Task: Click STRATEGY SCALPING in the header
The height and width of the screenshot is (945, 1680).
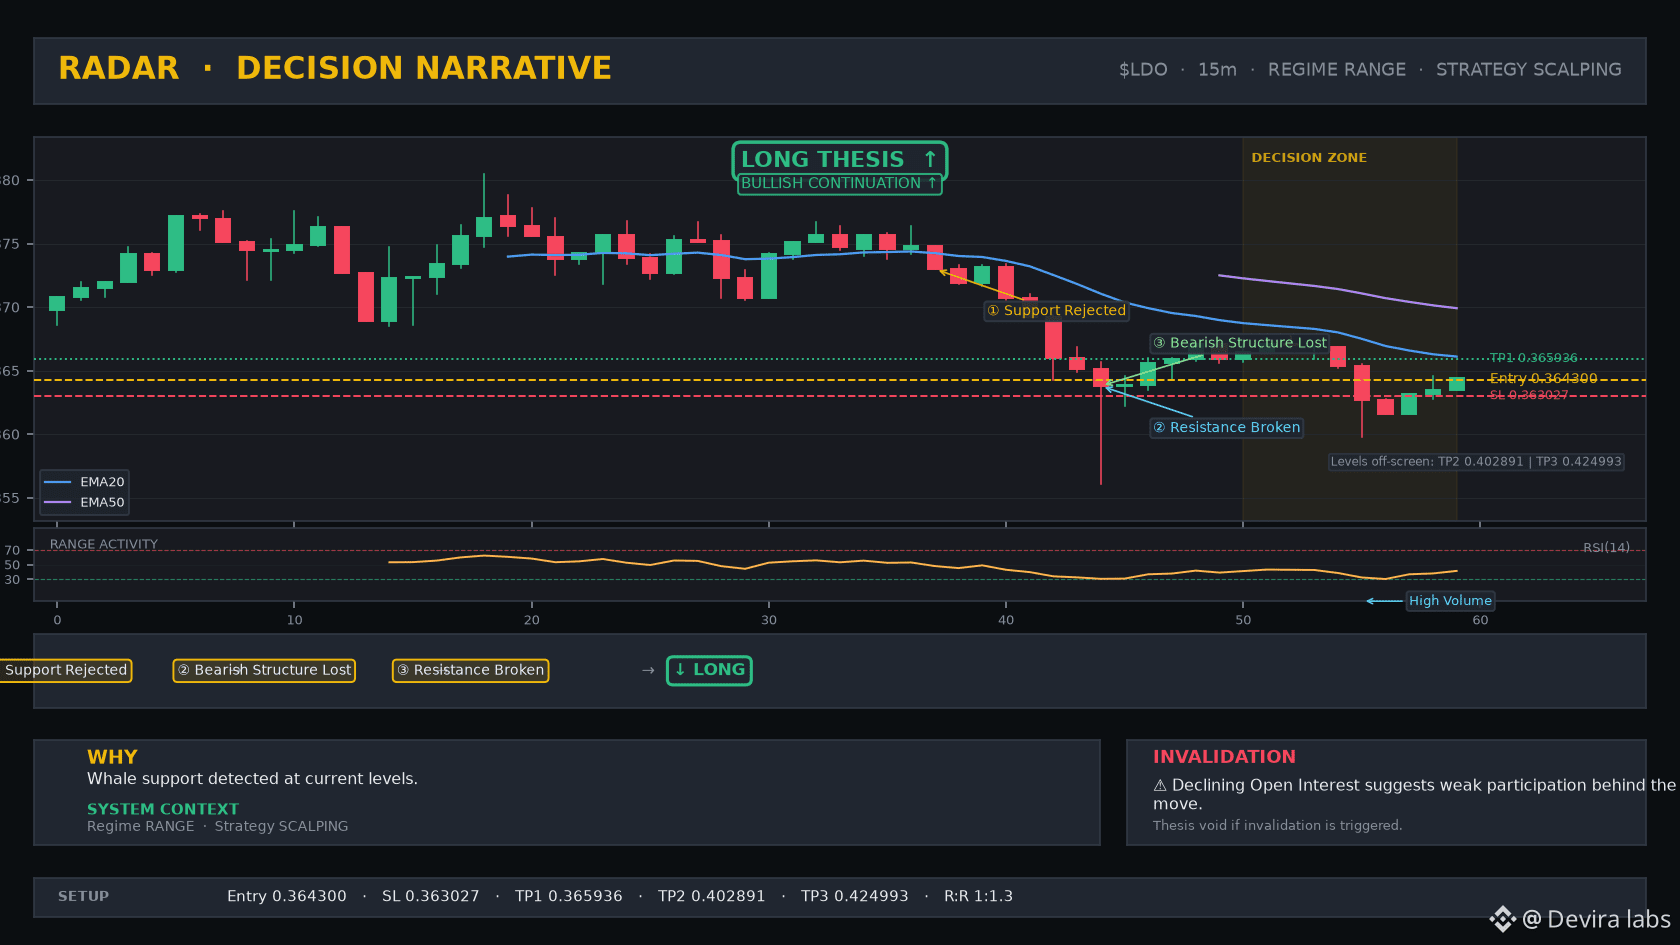Action: 1529,70
